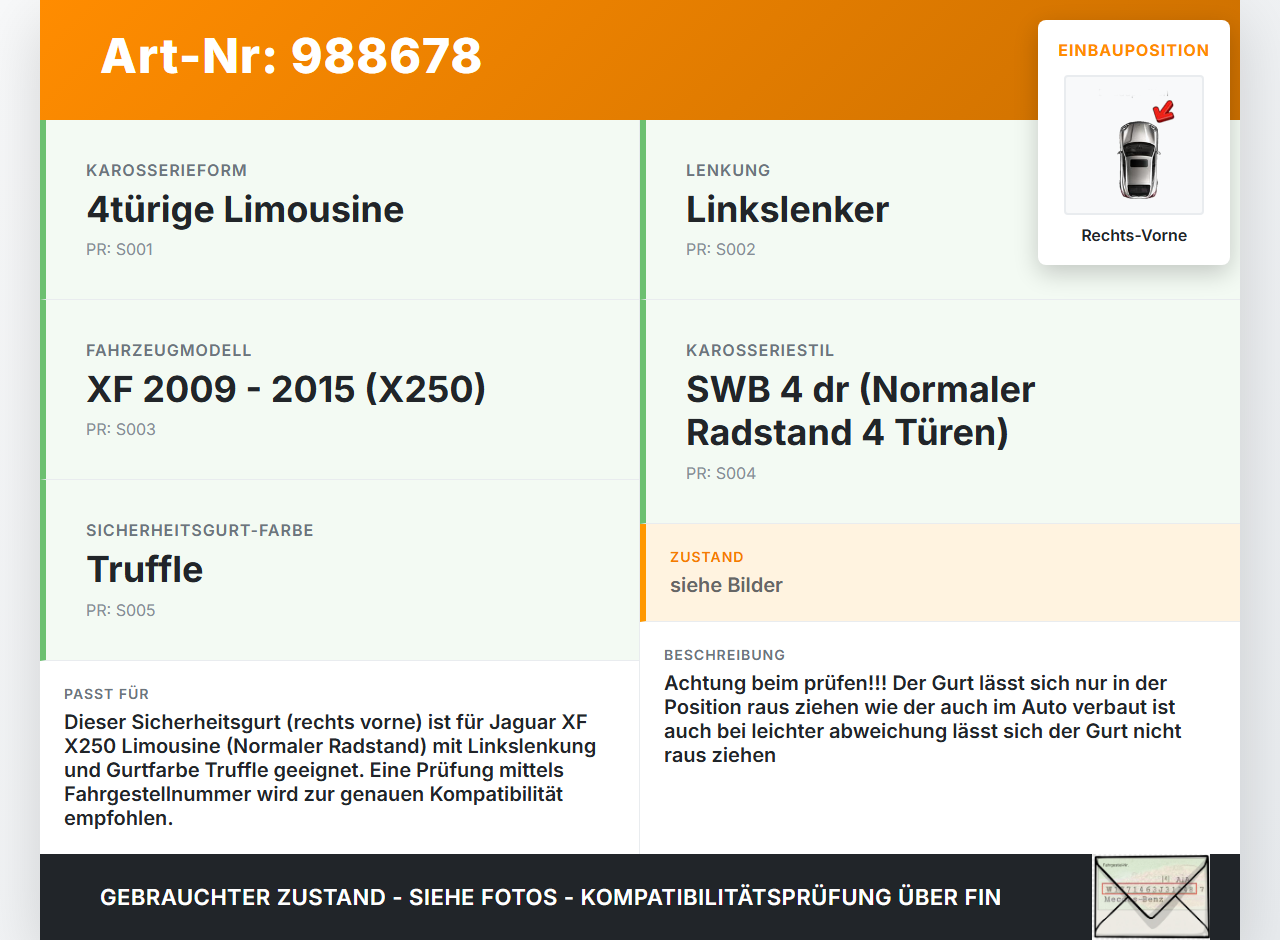Click the orange Zustand accent bar

click(x=643, y=572)
